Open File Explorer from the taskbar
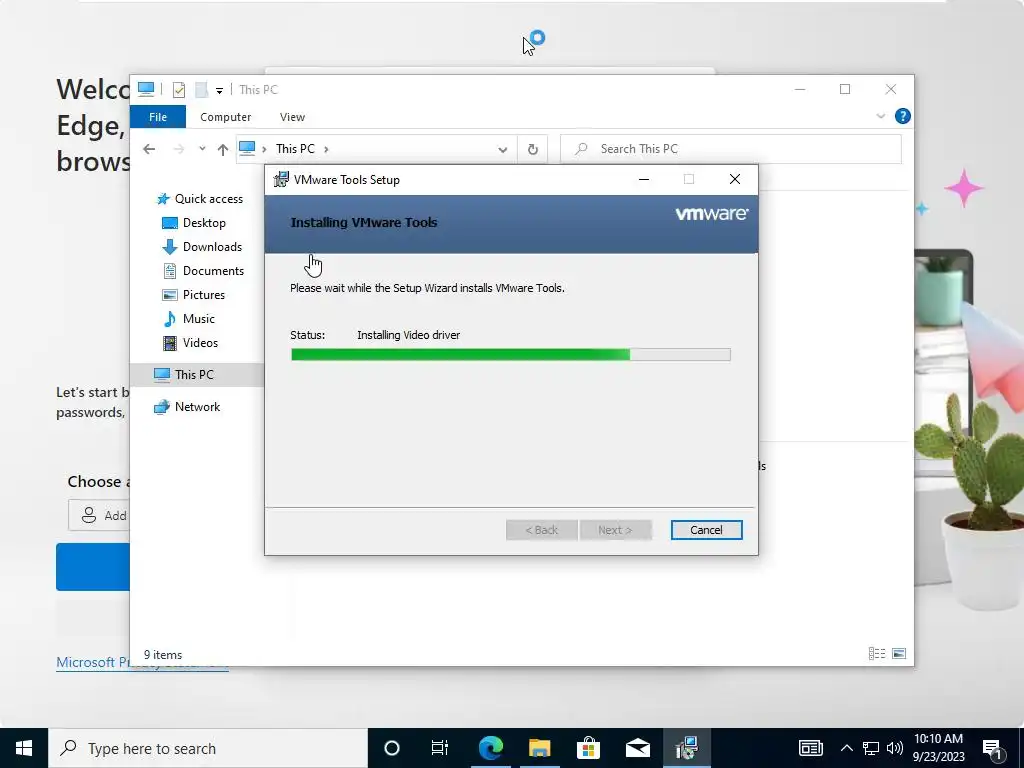The image size is (1024, 768). [x=539, y=748]
